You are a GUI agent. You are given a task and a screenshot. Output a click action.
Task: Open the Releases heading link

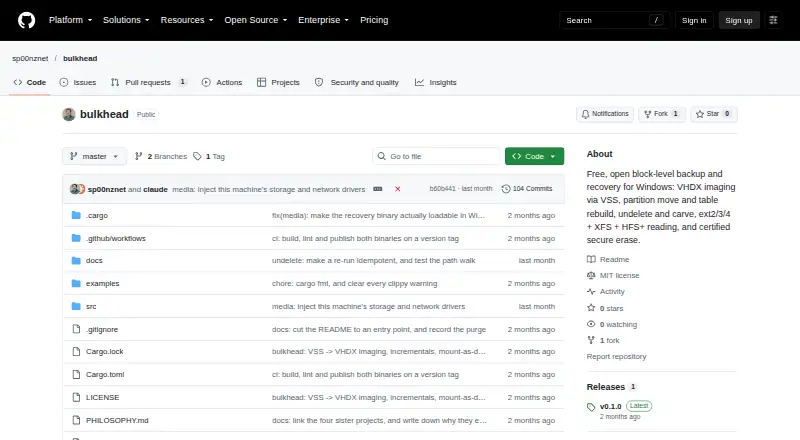611,387
